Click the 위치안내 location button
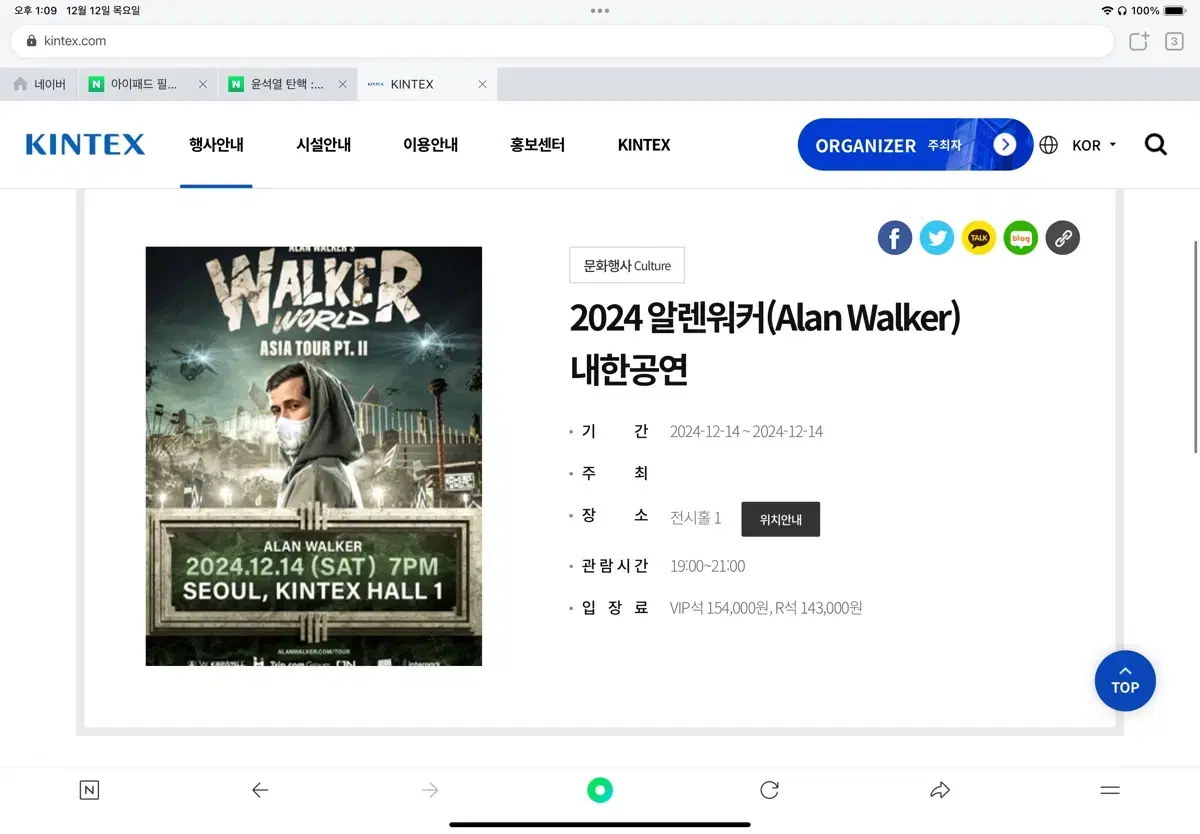The image size is (1200, 834). pos(780,519)
